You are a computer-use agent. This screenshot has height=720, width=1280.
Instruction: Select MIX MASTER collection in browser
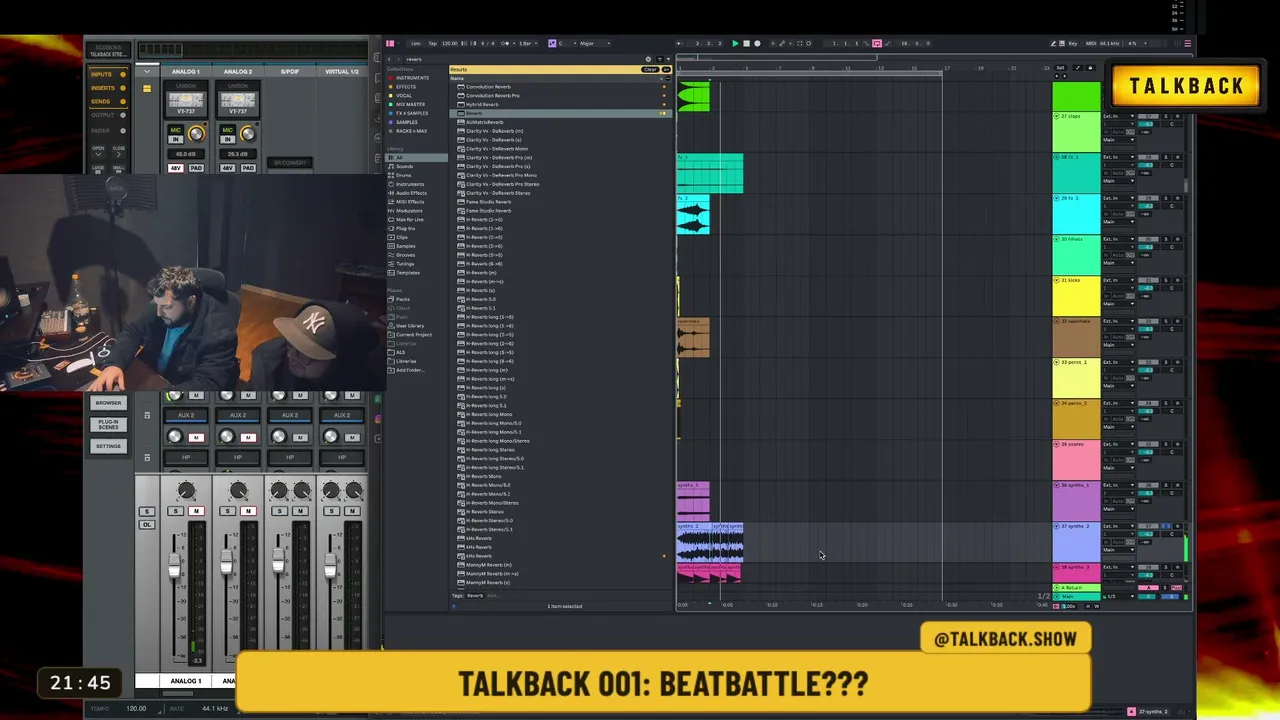coord(410,104)
